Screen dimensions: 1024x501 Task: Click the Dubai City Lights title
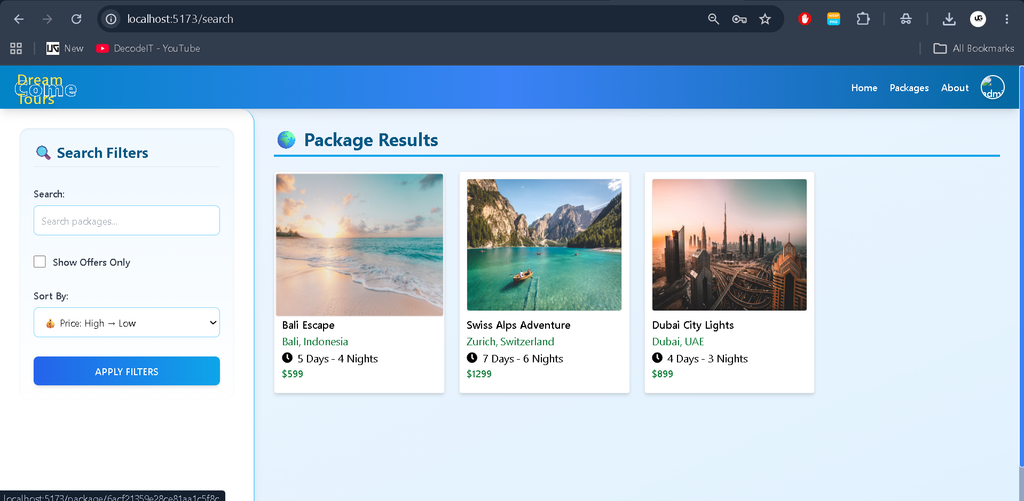pos(693,325)
